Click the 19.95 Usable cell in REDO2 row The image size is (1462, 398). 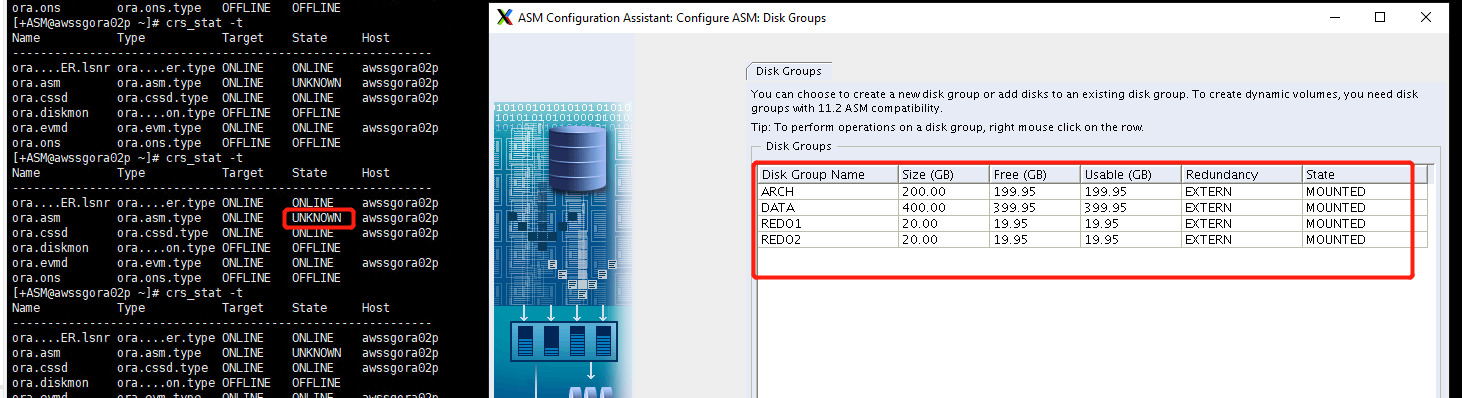tap(1131, 239)
